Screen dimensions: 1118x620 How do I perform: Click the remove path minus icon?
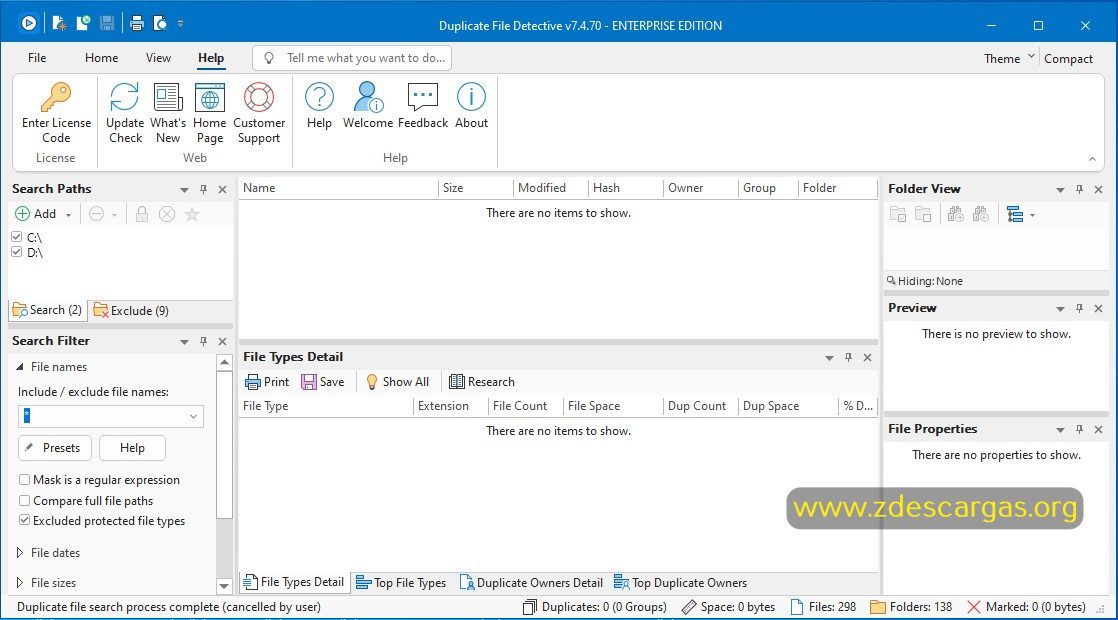(96, 214)
